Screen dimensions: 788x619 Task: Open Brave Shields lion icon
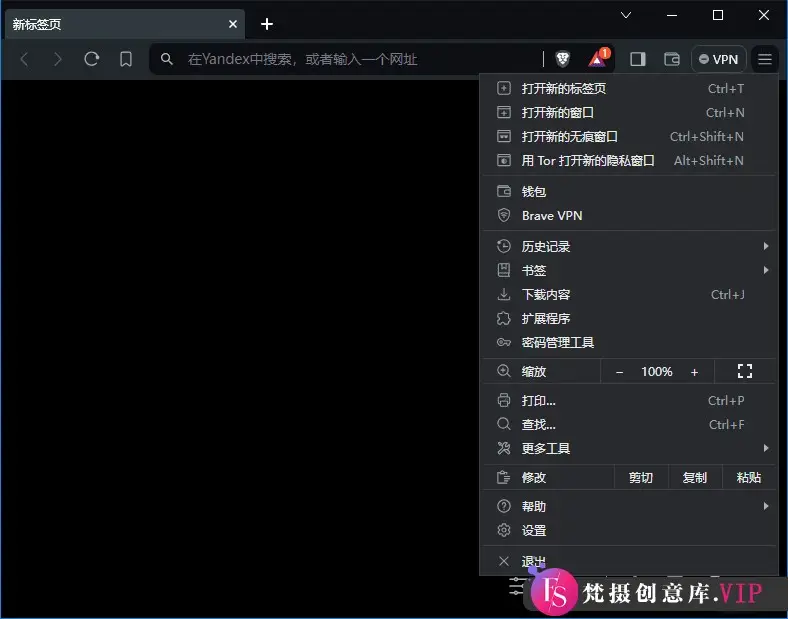tap(563, 59)
